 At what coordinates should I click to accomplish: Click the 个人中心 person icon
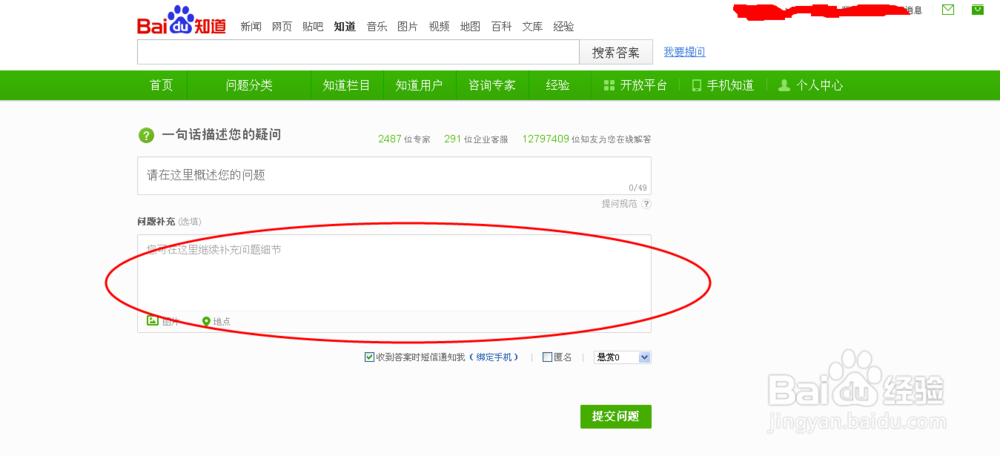tap(784, 85)
